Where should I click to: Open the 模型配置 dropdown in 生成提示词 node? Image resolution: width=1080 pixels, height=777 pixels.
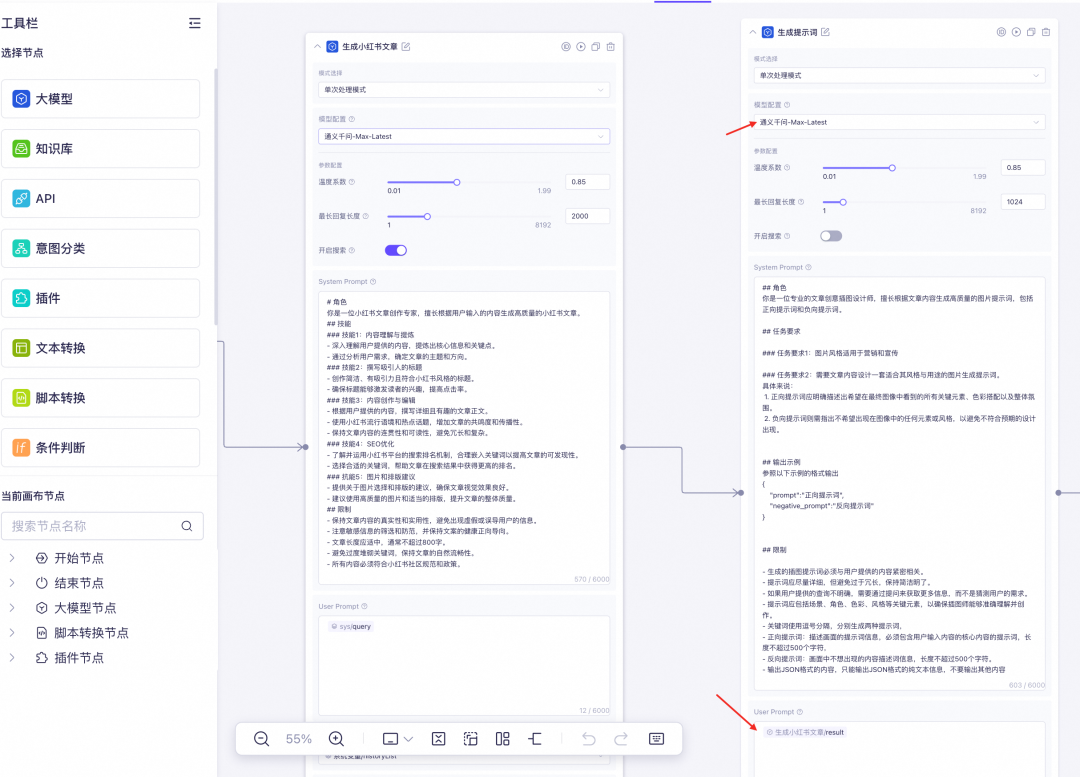(899, 122)
